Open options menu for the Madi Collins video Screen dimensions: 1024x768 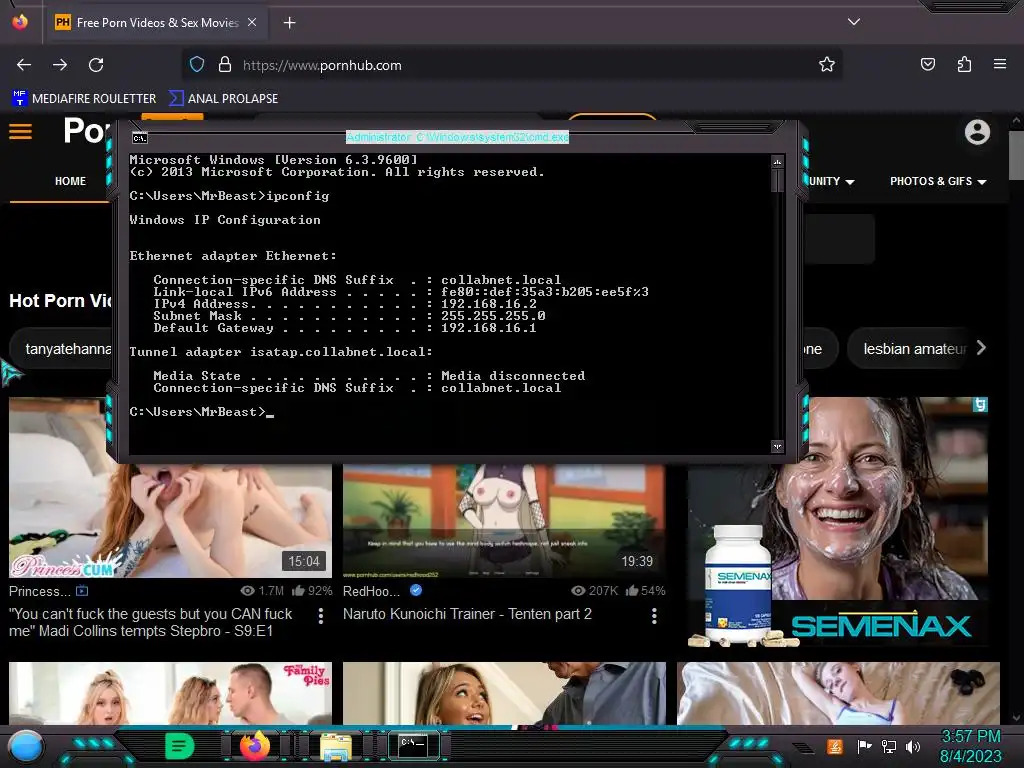click(321, 616)
